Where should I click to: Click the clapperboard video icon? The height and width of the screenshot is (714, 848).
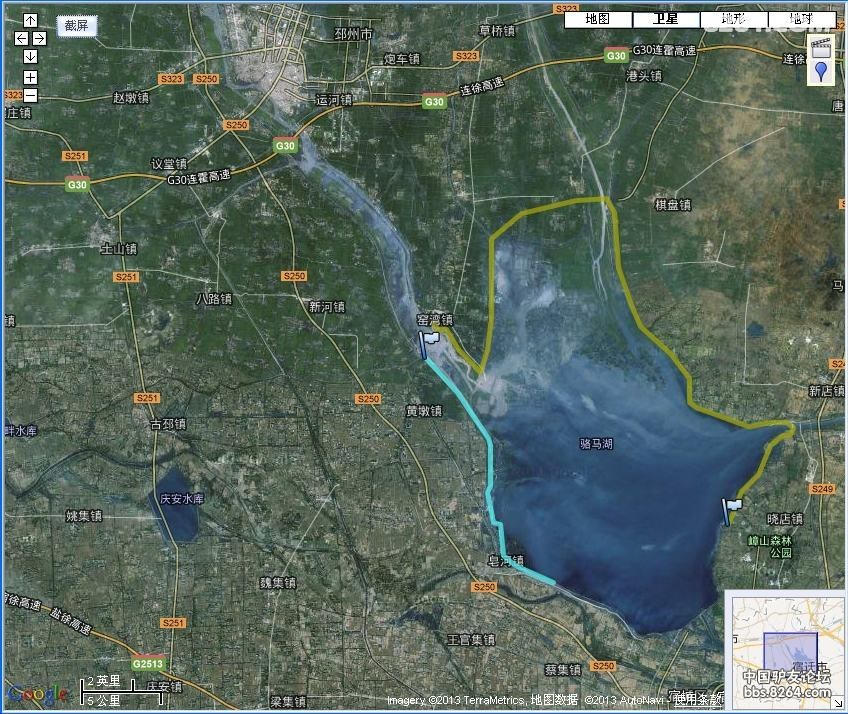point(821,47)
